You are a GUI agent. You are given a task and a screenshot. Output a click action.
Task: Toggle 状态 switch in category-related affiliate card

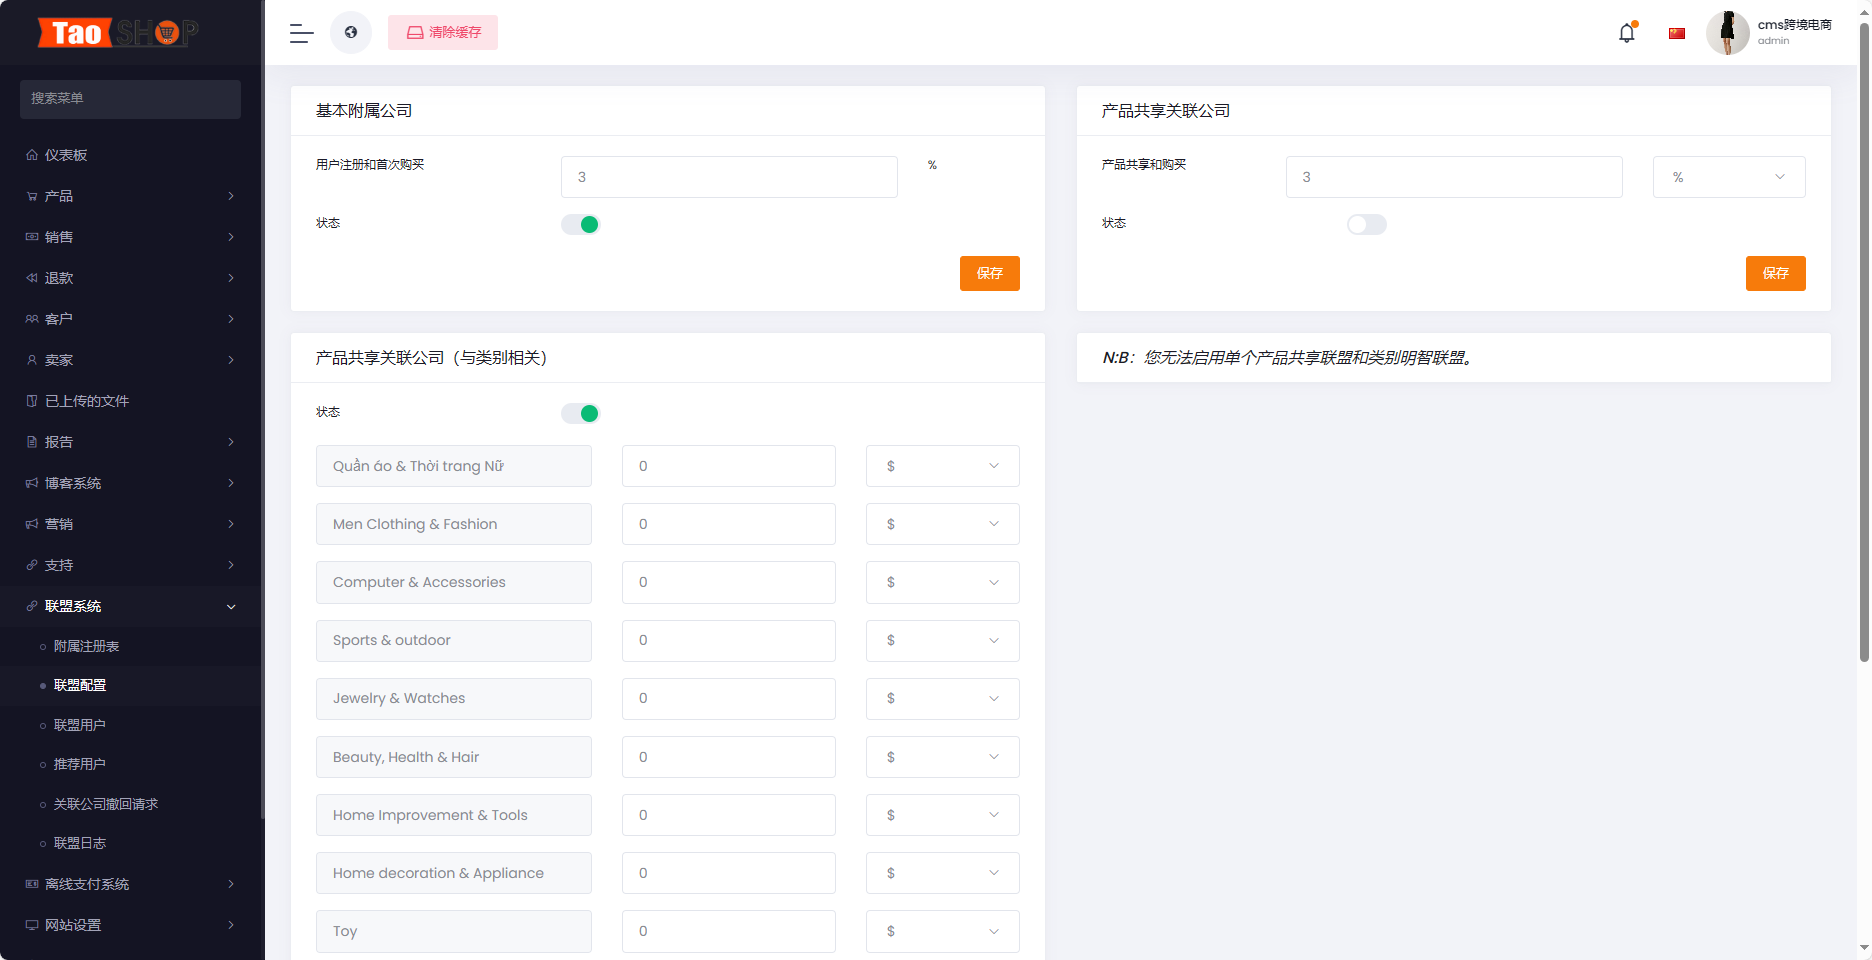tap(580, 413)
